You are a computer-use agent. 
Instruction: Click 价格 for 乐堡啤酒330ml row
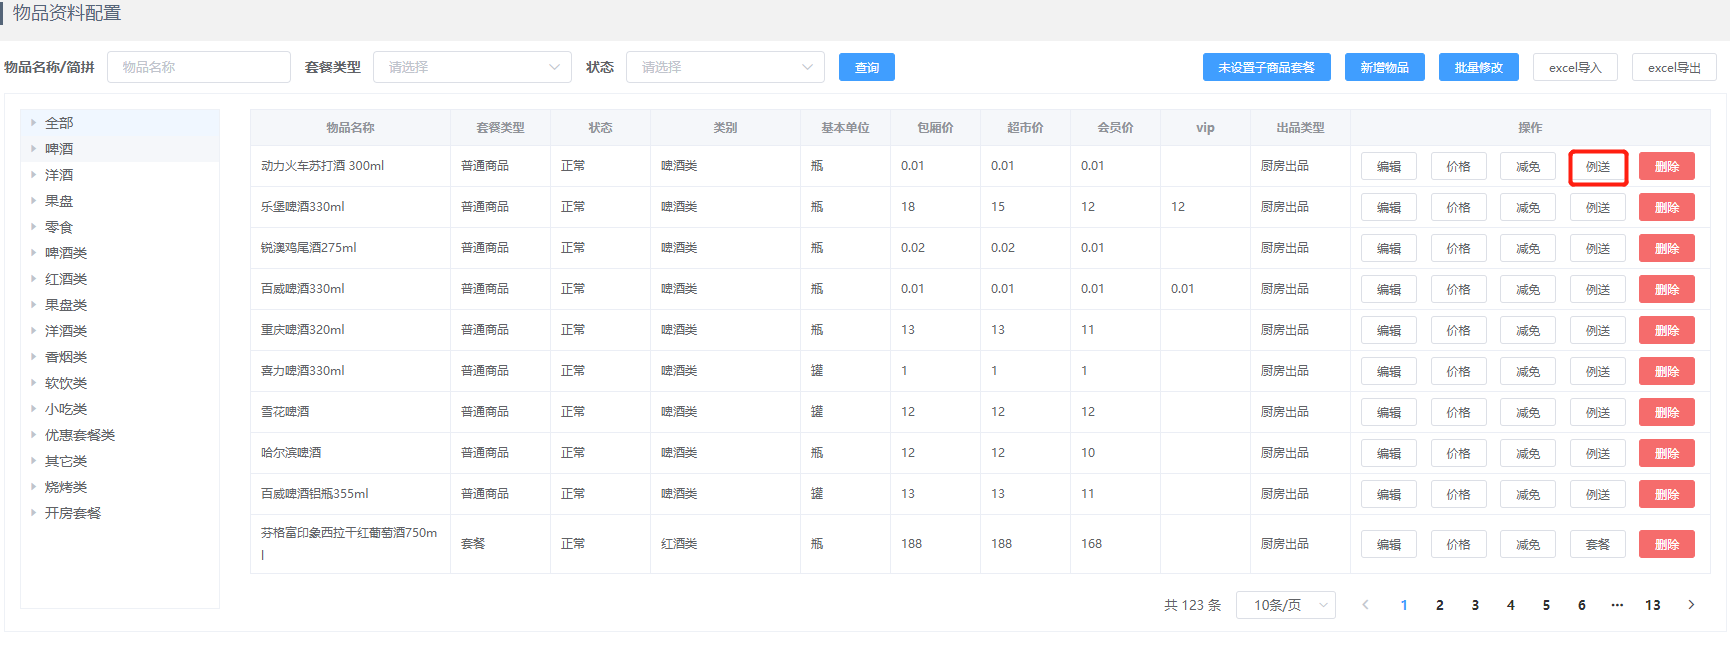point(1458,208)
